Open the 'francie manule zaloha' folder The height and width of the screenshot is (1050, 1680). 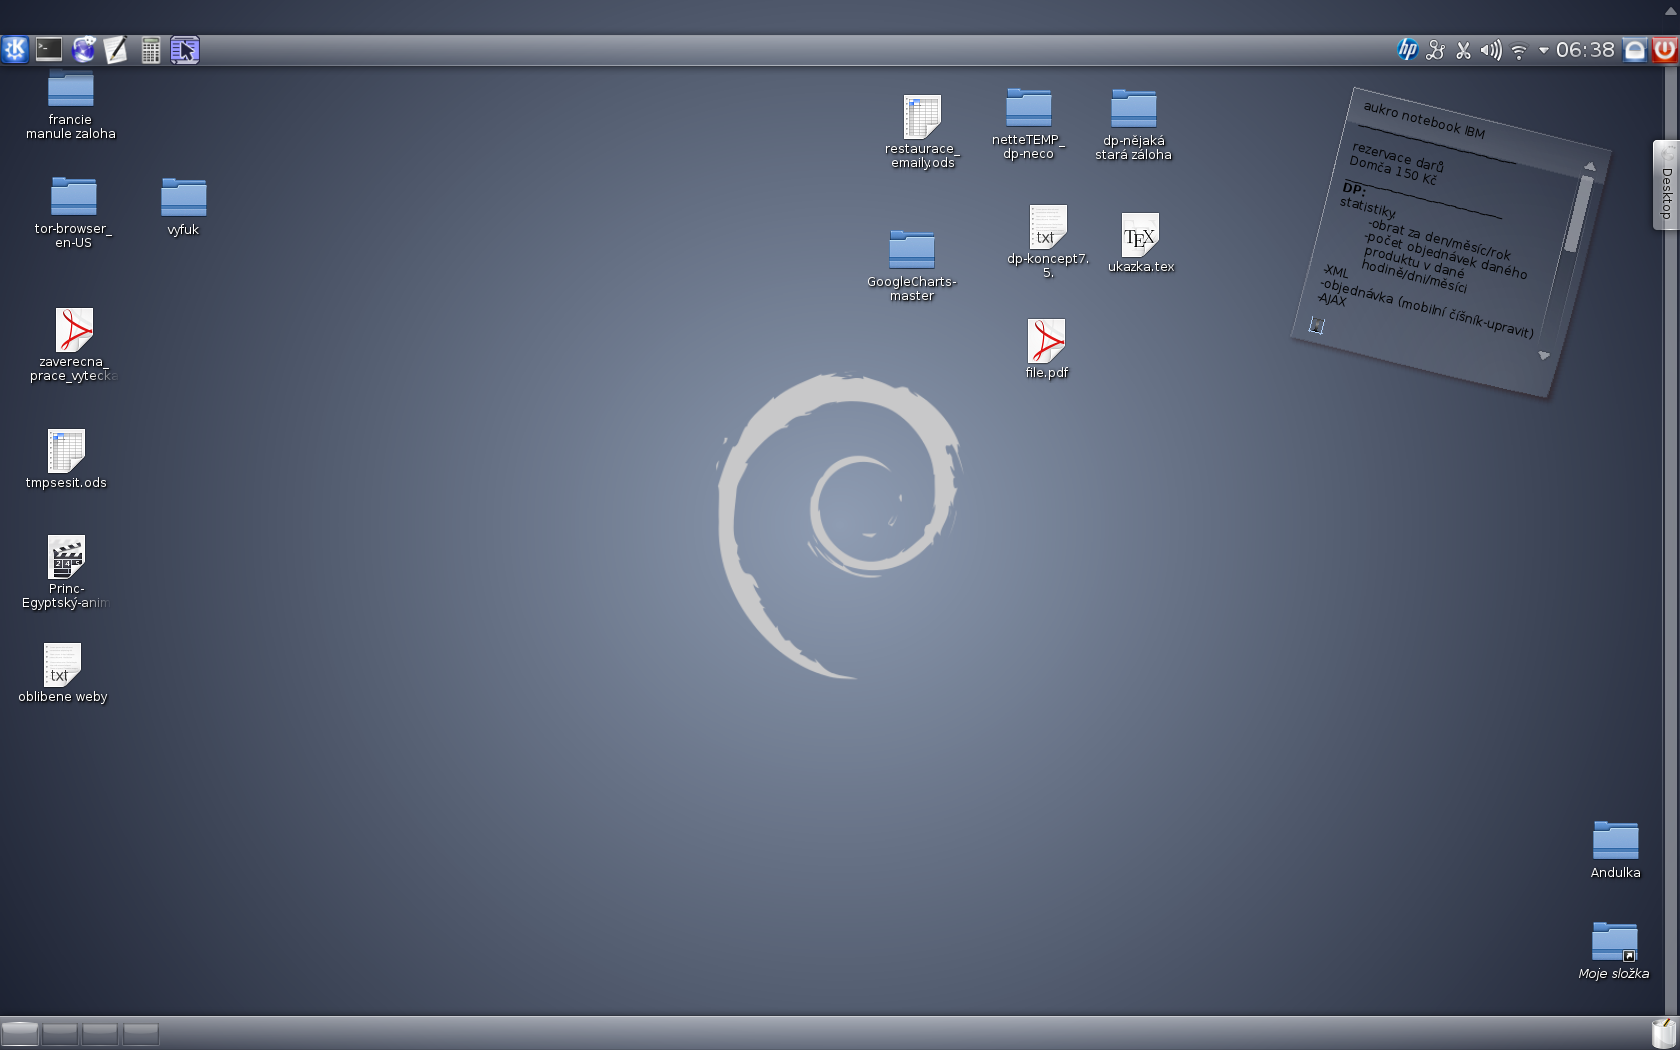70,105
